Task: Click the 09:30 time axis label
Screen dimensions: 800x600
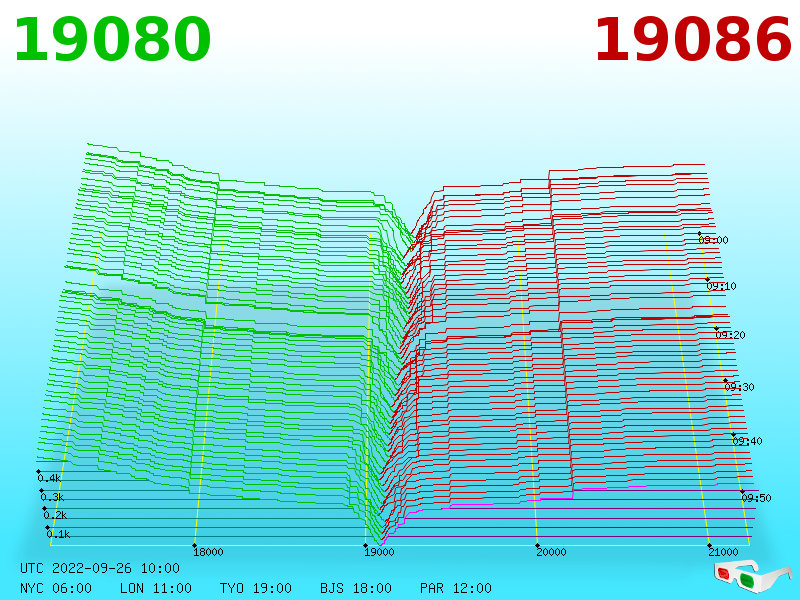Action: point(739,387)
